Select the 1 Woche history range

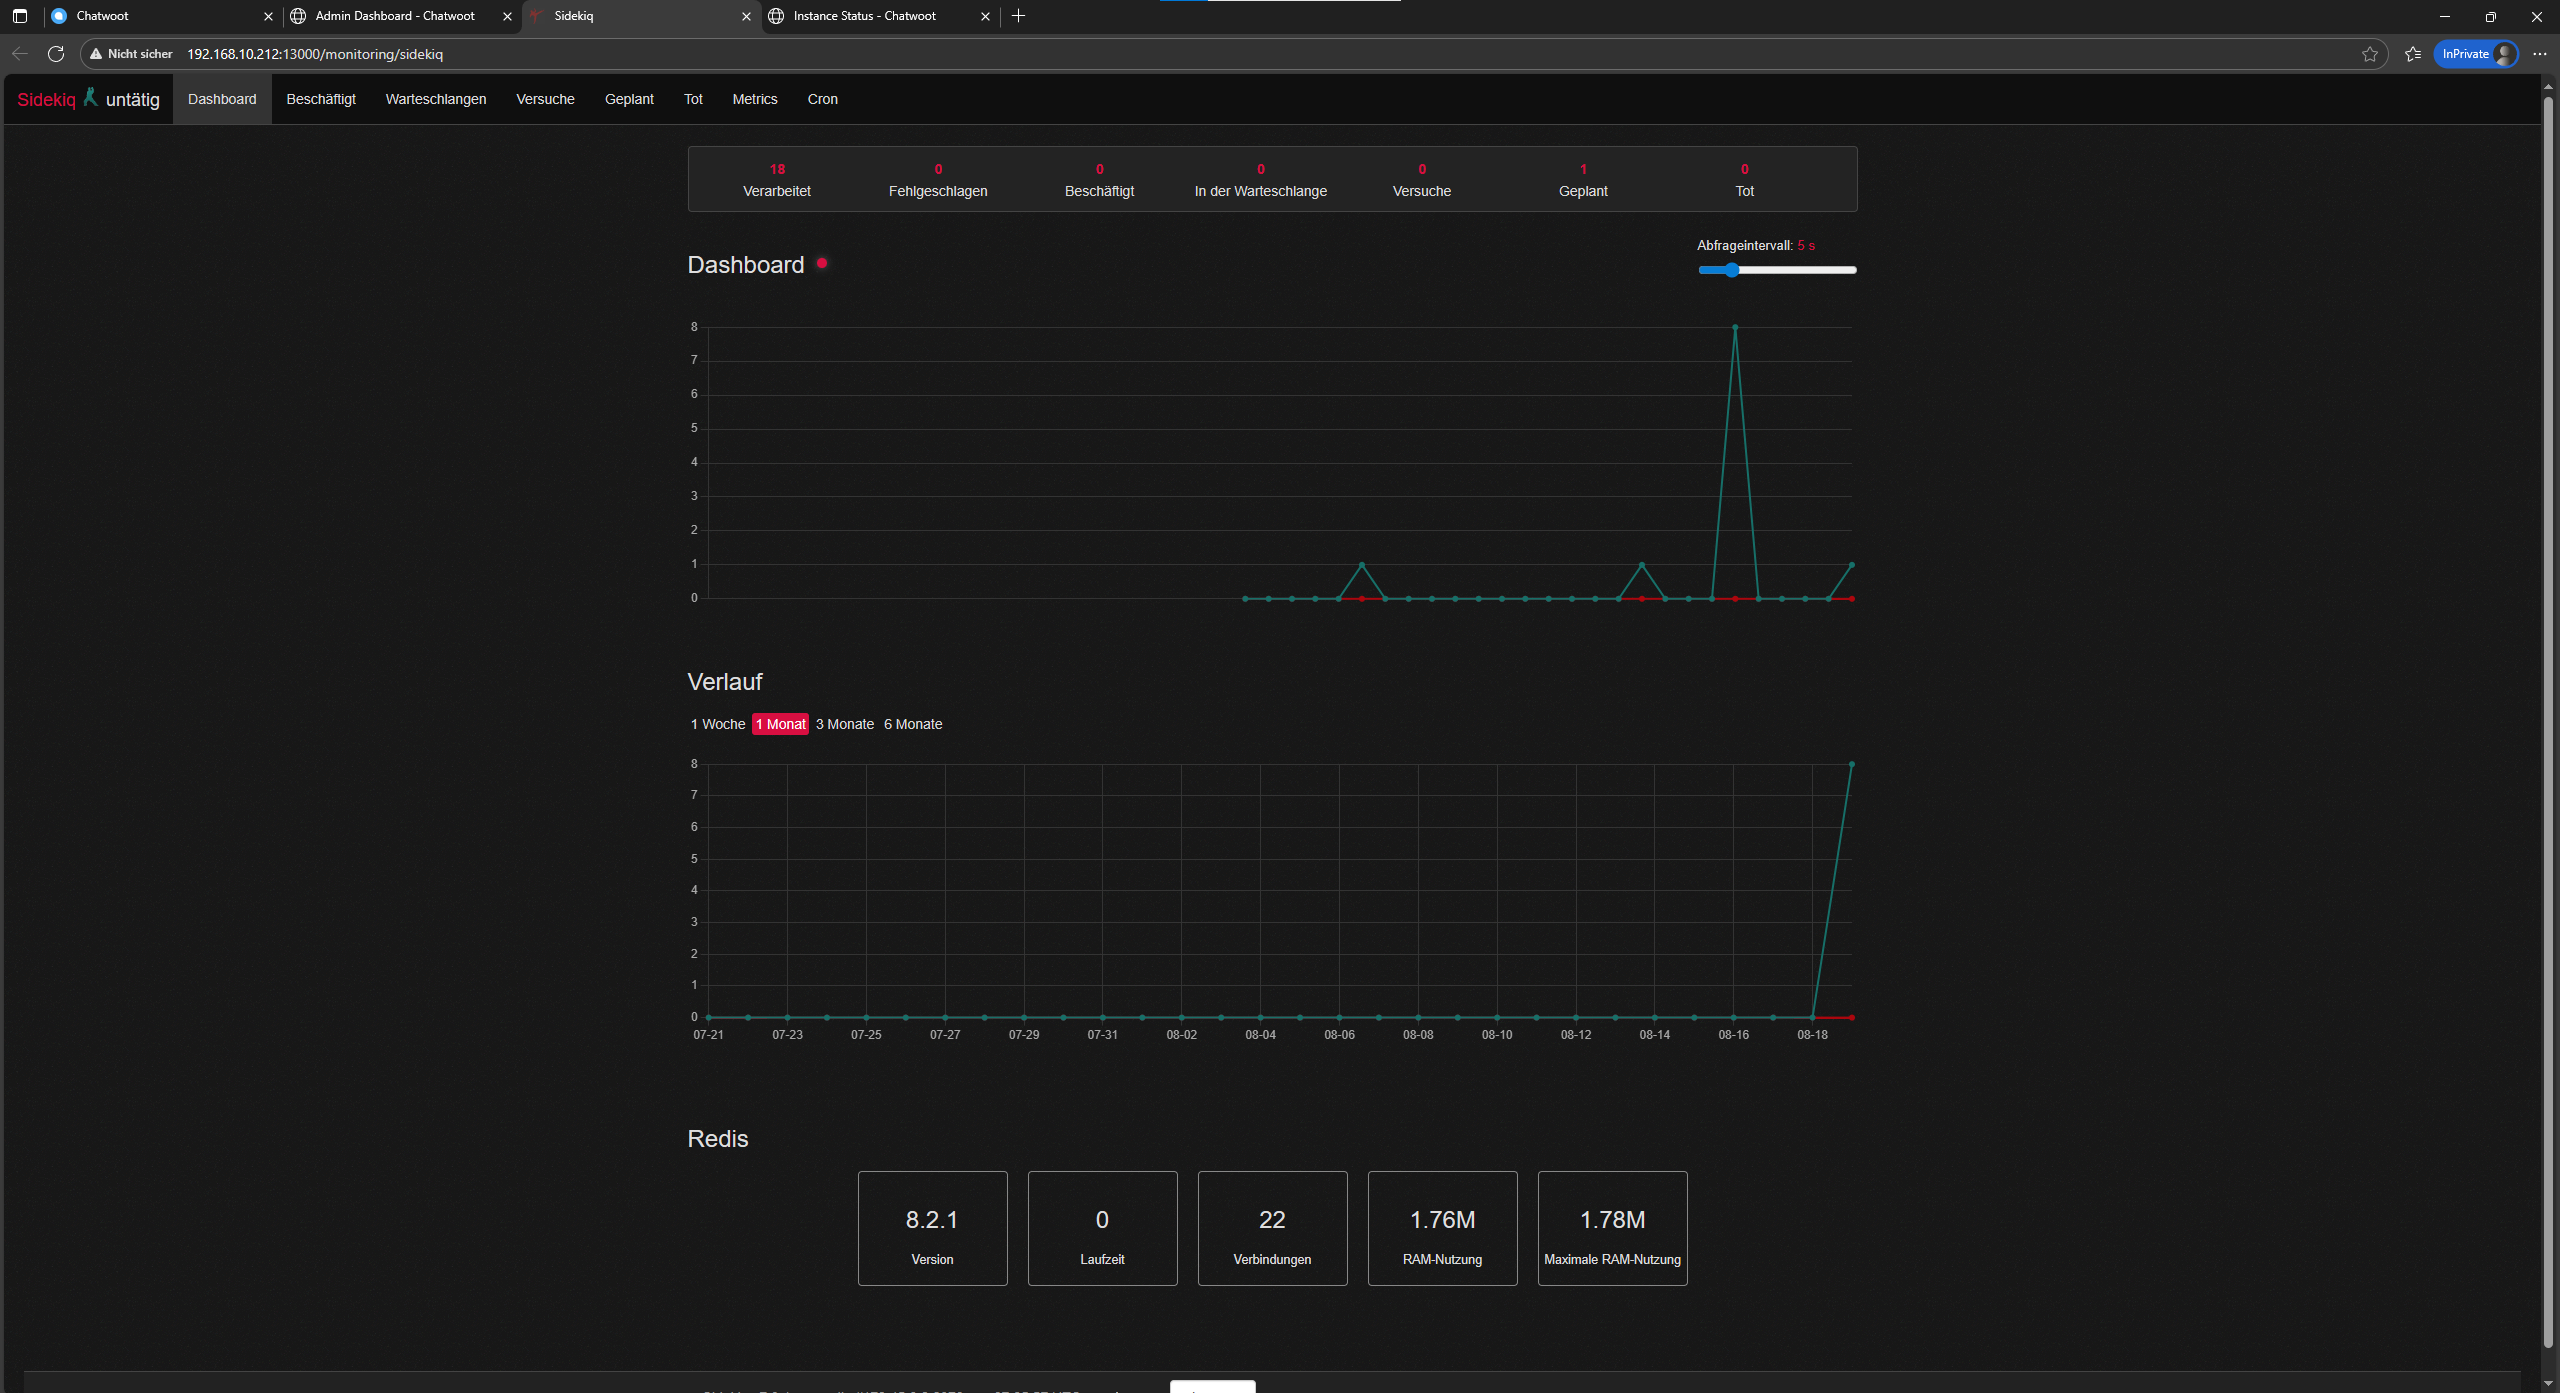tap(718, 724)
